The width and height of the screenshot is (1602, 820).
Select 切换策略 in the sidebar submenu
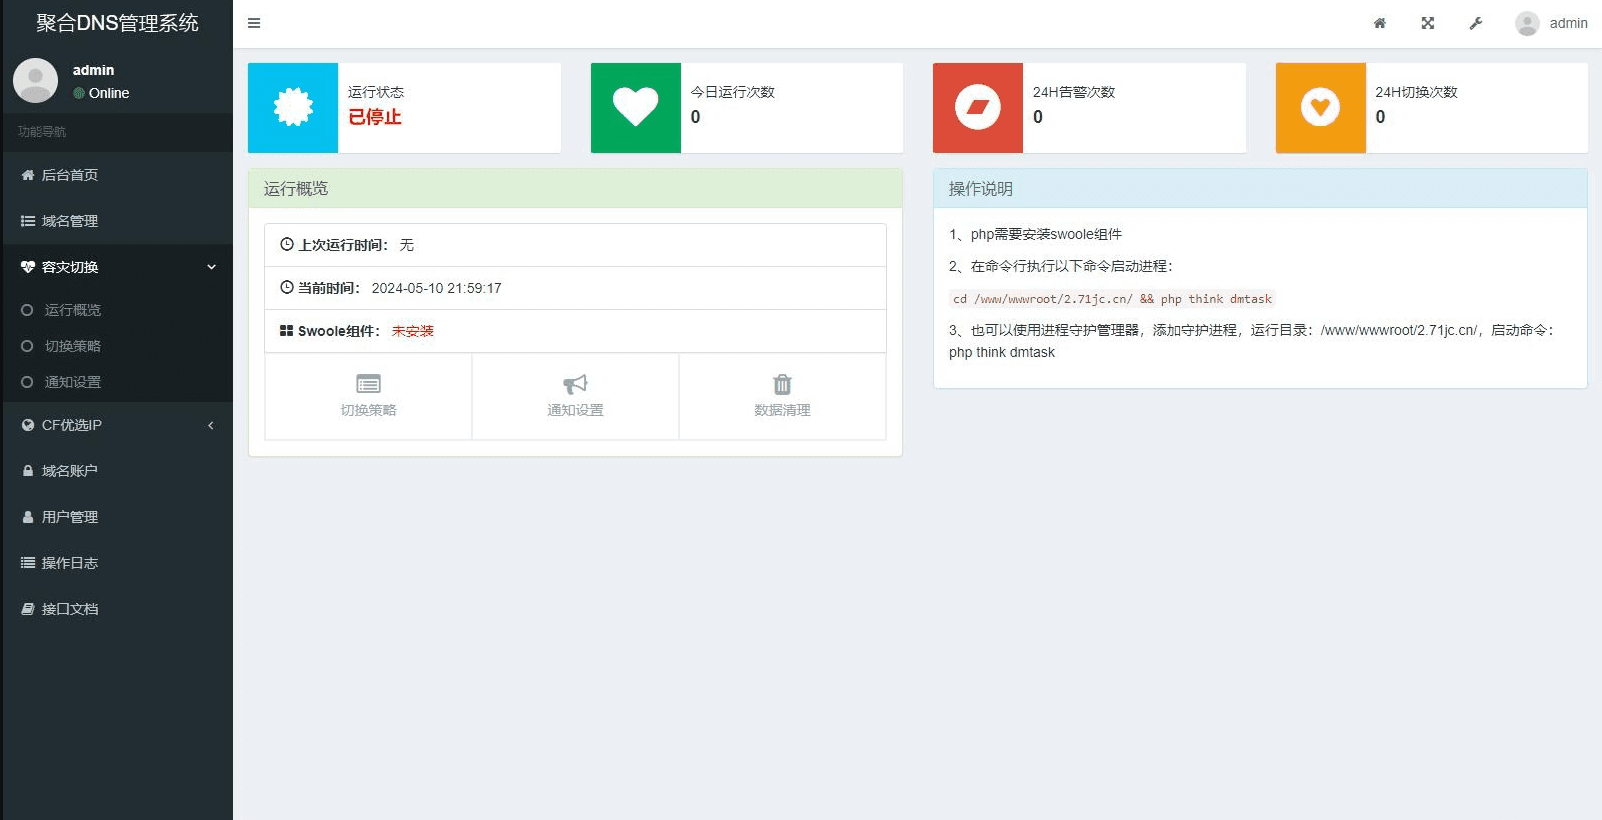pos(73,346)
